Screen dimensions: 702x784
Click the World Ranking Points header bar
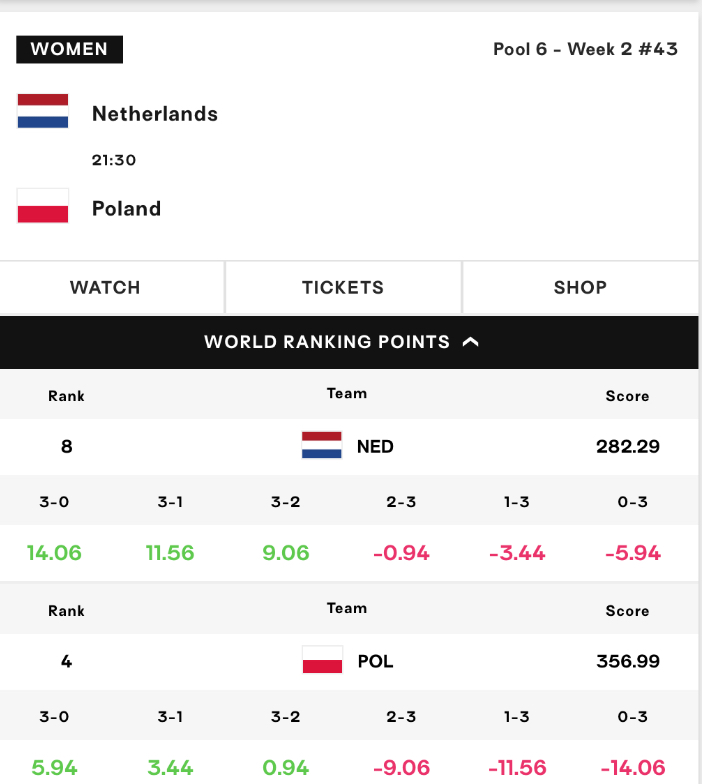[x=349, y=342]
